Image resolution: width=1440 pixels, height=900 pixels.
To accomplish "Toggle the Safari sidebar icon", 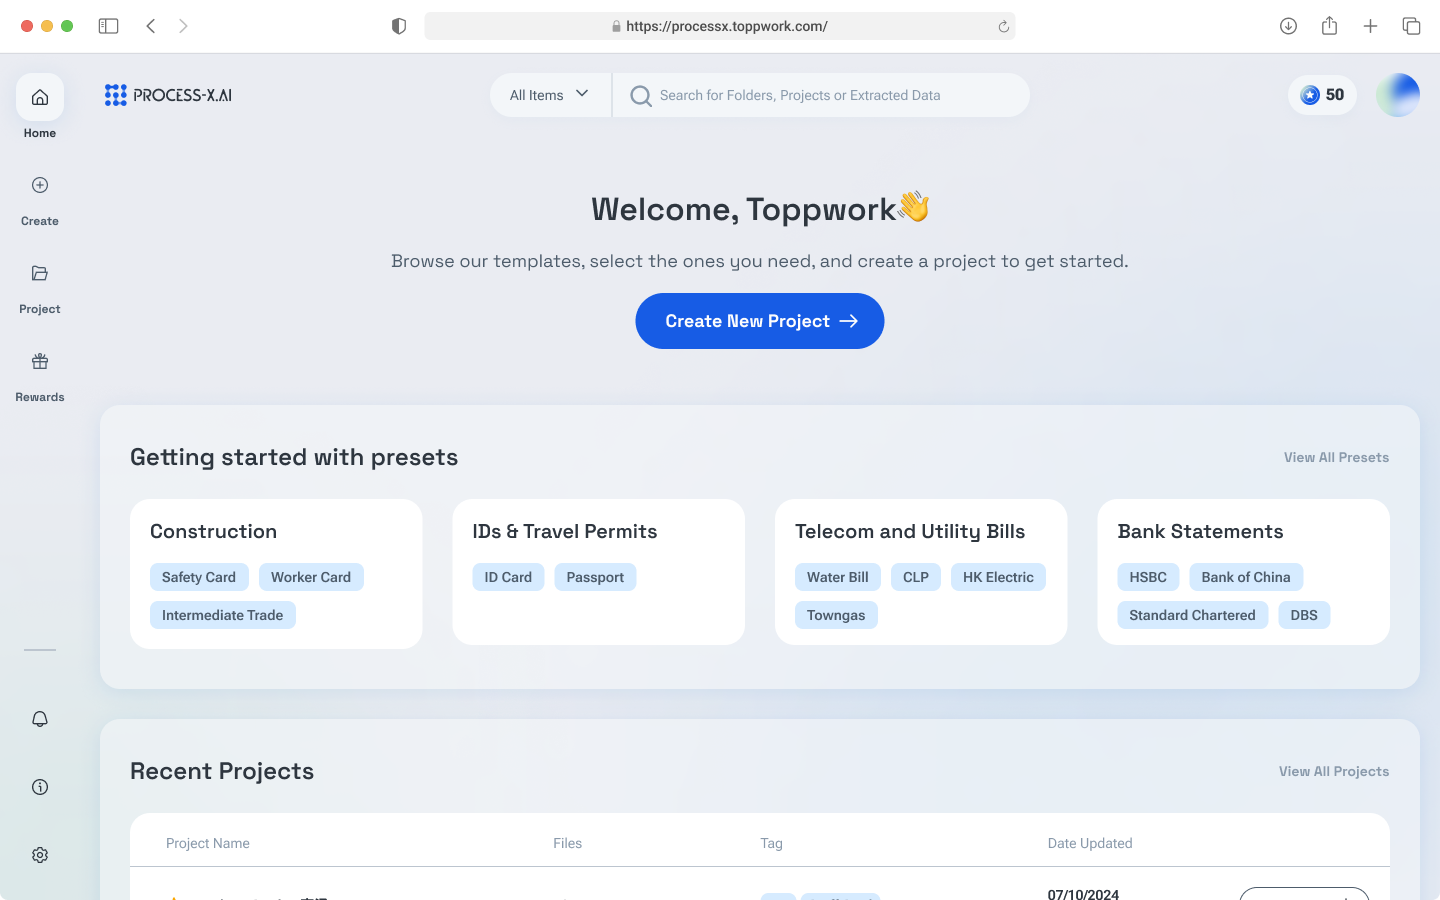I will coord(108,26).
